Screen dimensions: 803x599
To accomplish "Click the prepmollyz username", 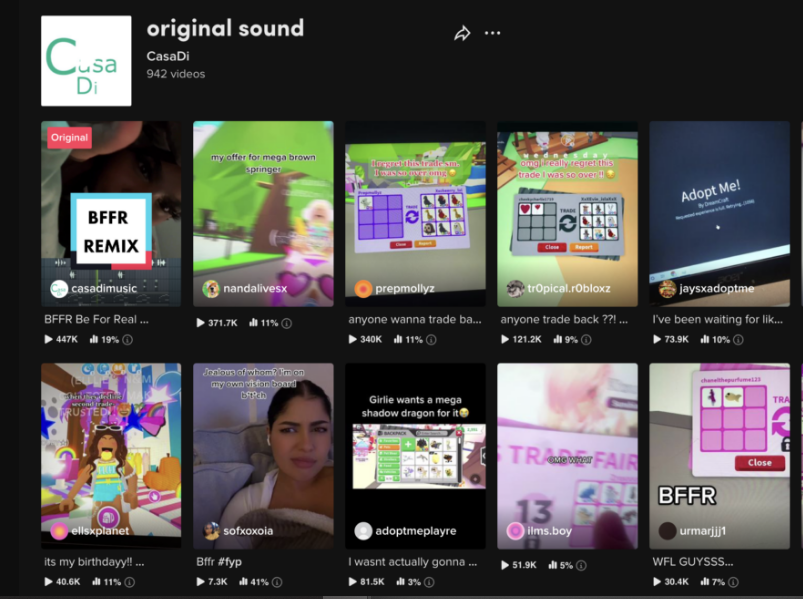I will [x=405, y=289].
